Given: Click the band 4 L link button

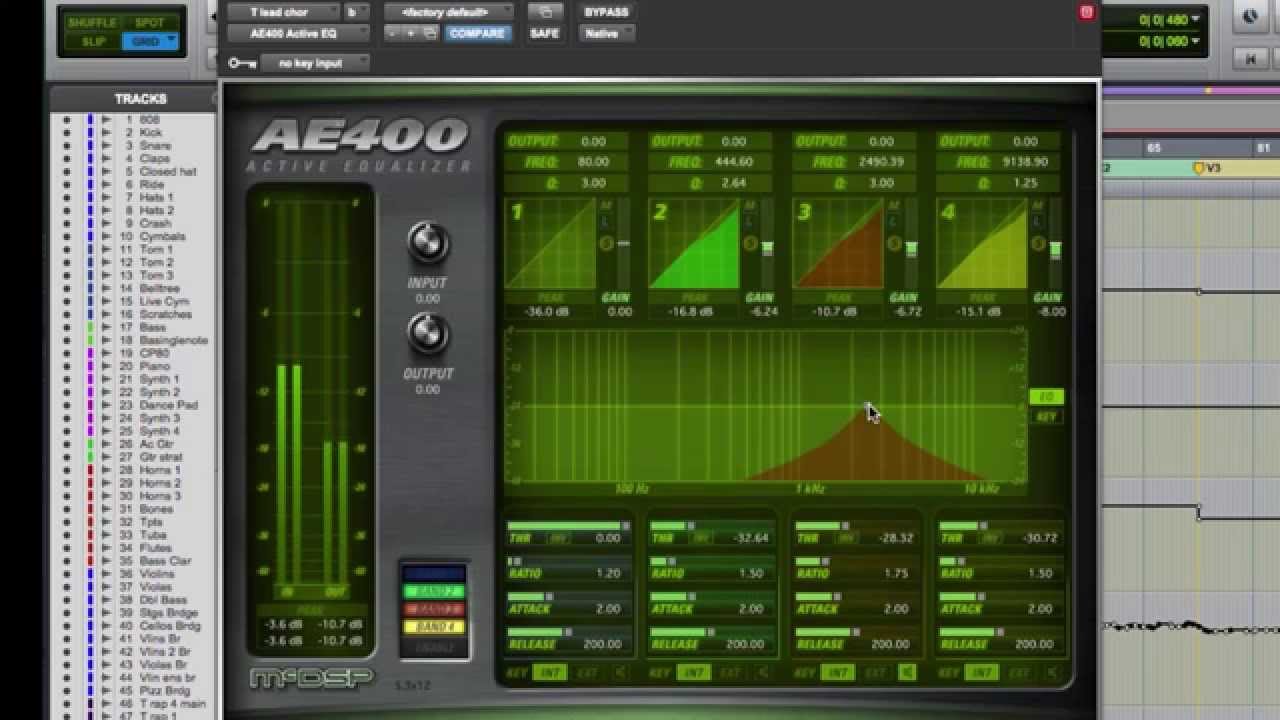Looking at the screenshot, I should pyautogui.click(x=1038, y=220).
